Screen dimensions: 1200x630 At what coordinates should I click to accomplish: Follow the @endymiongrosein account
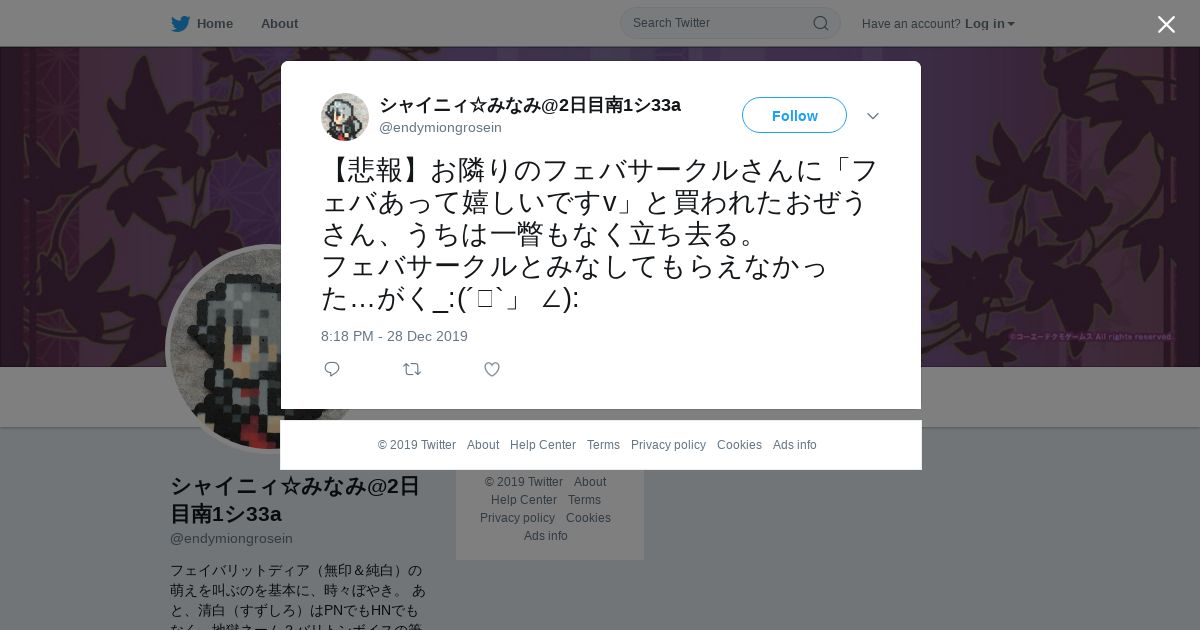(x=794, y=115)
